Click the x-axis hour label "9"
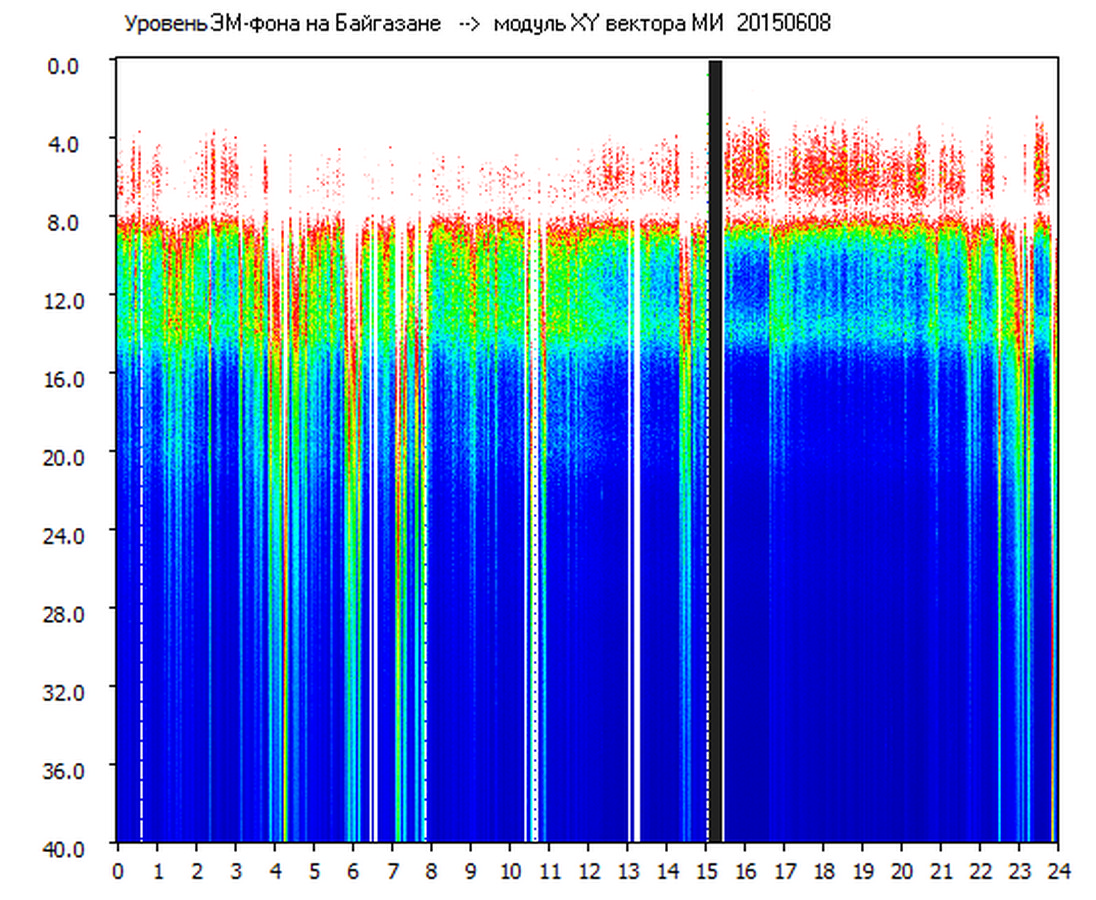The image size is (1096, 900). pos(471,871)
